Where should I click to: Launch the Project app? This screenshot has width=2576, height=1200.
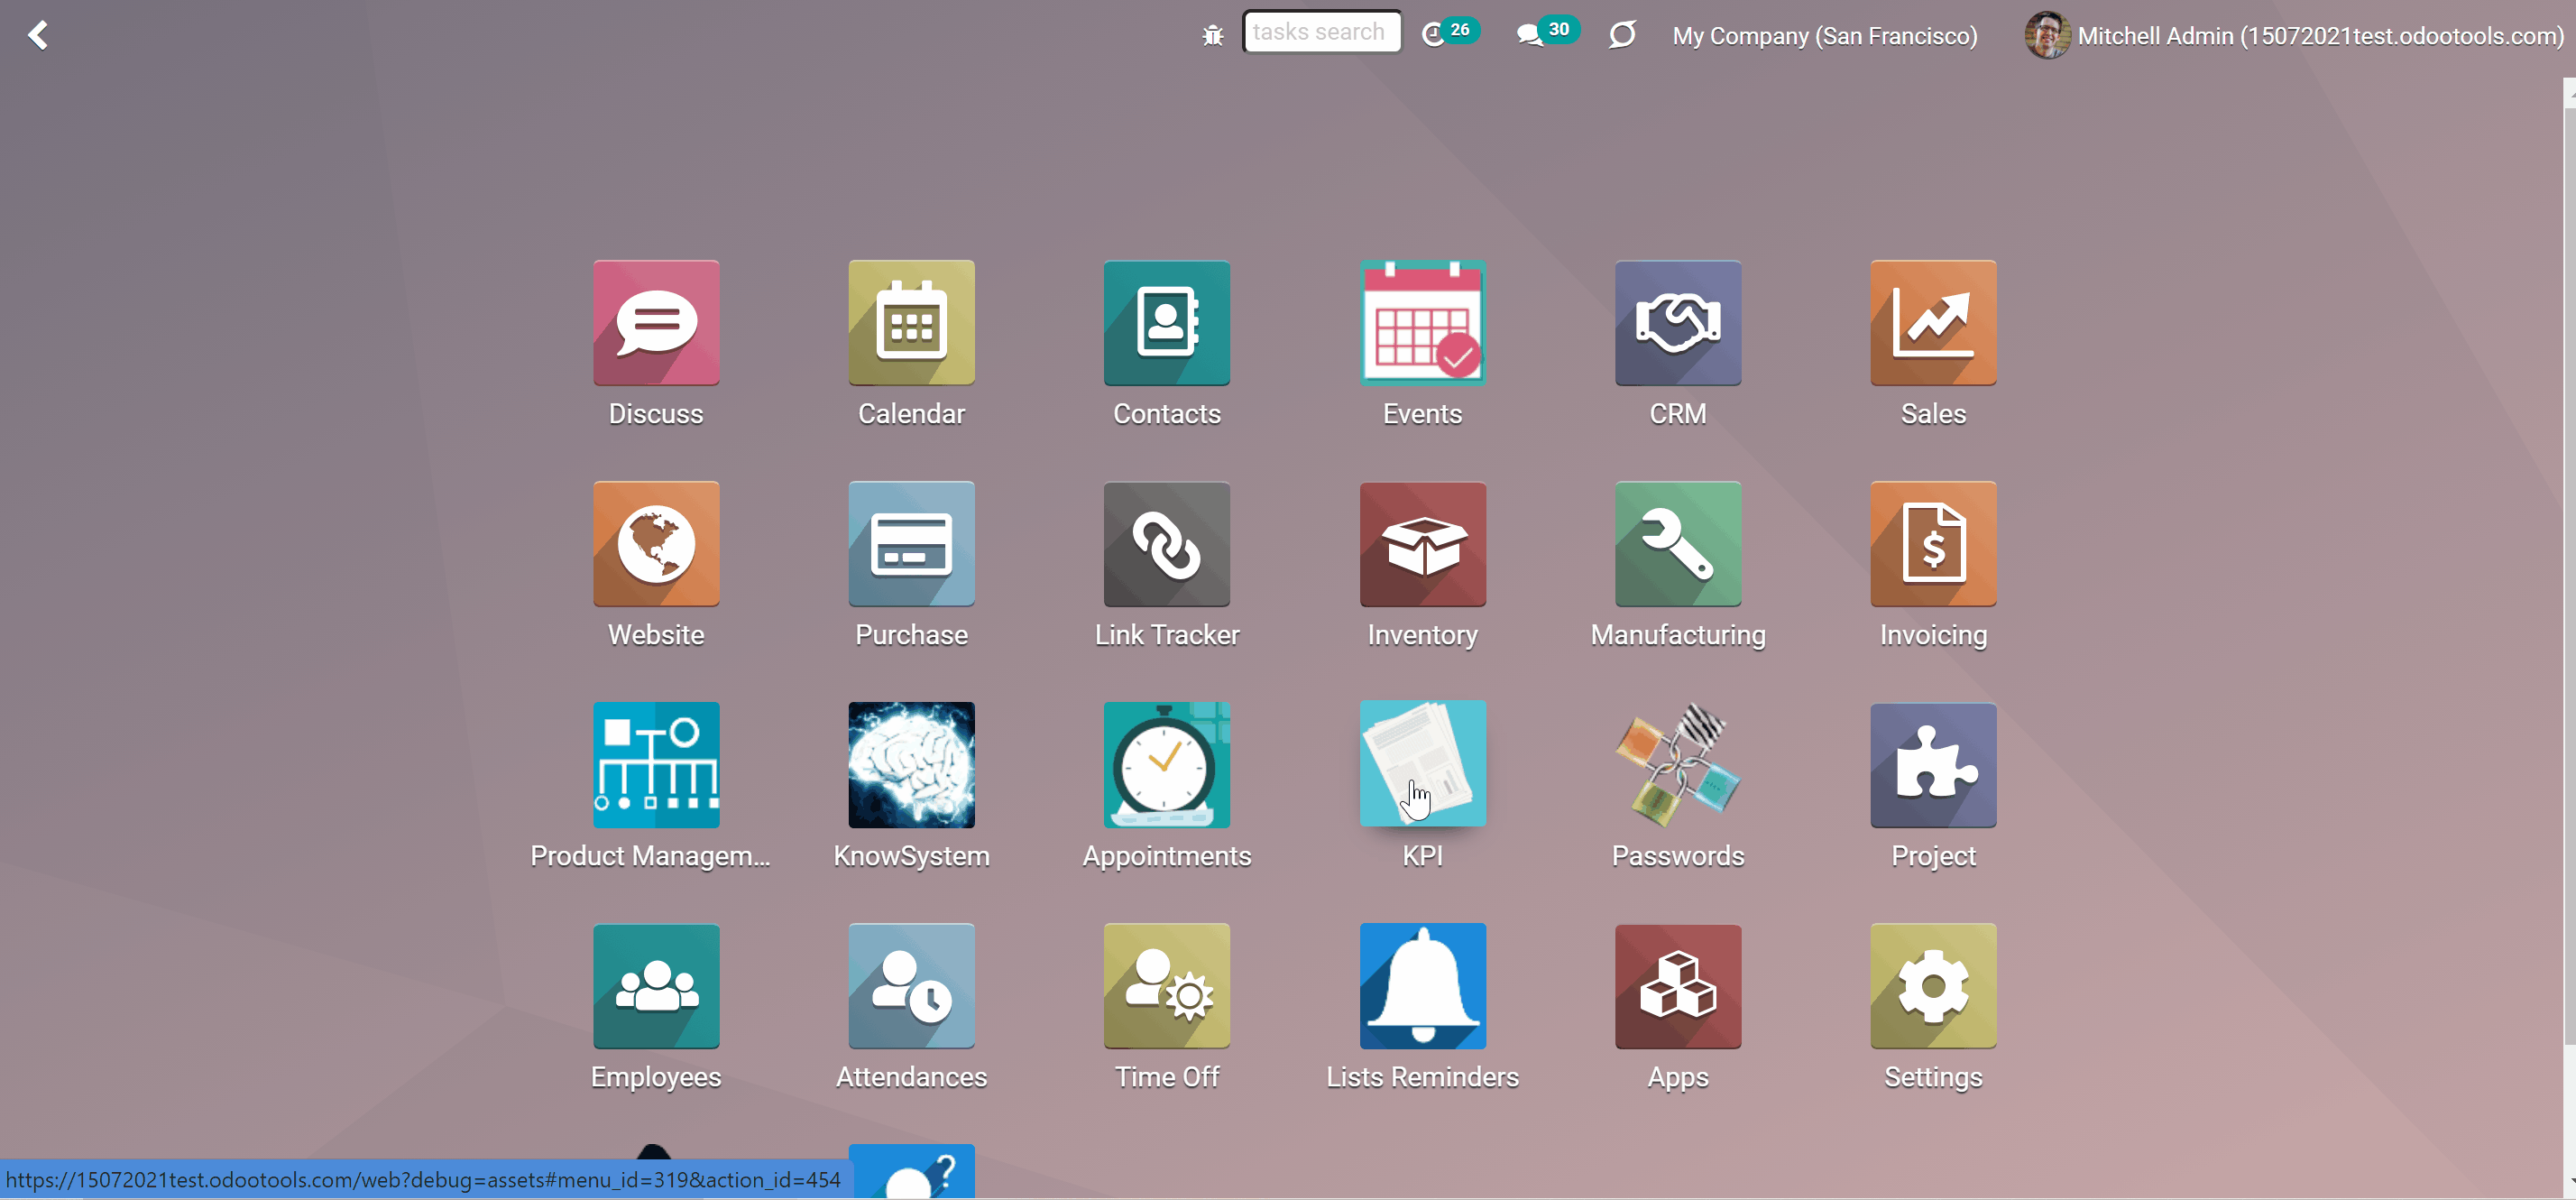pos(1933,765)
